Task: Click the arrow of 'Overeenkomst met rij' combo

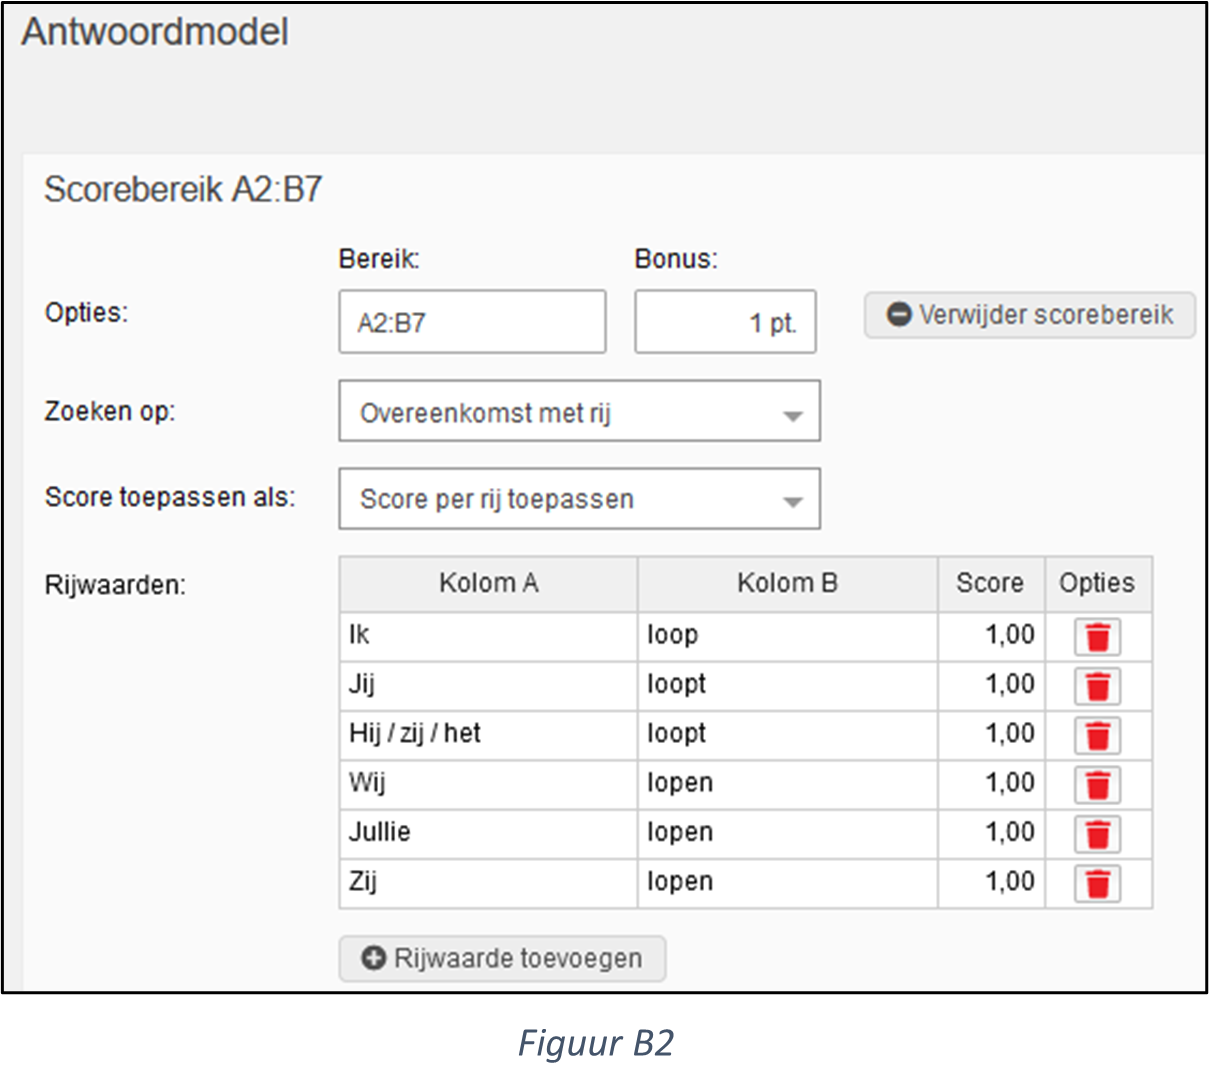Action: click(x=792, y=415)
